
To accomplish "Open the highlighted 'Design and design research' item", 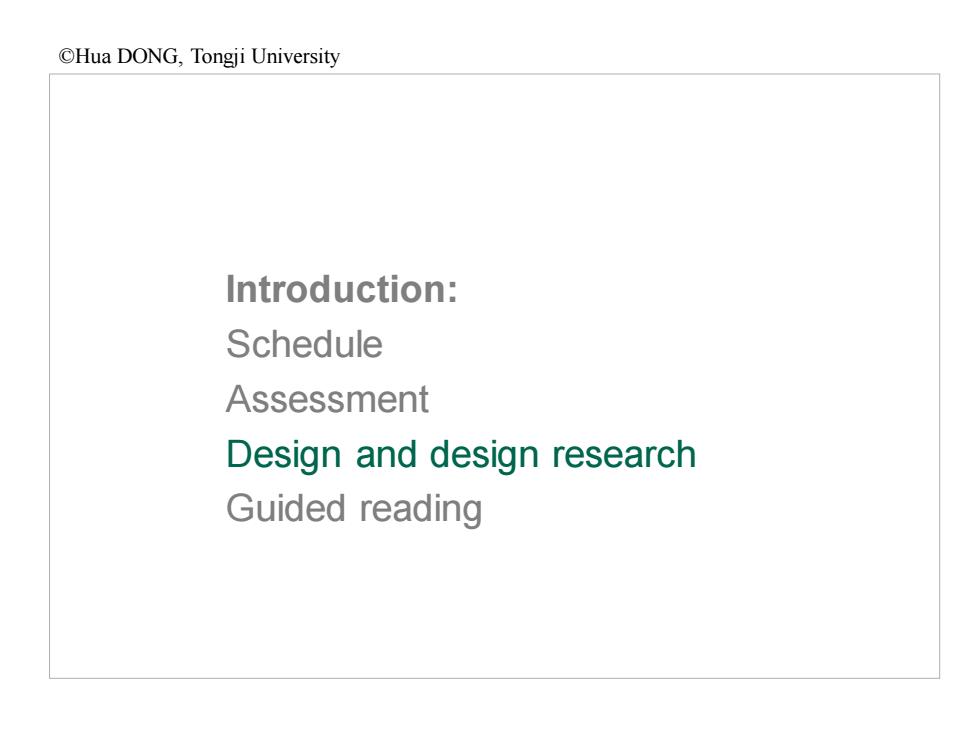I will pos(461,455).
